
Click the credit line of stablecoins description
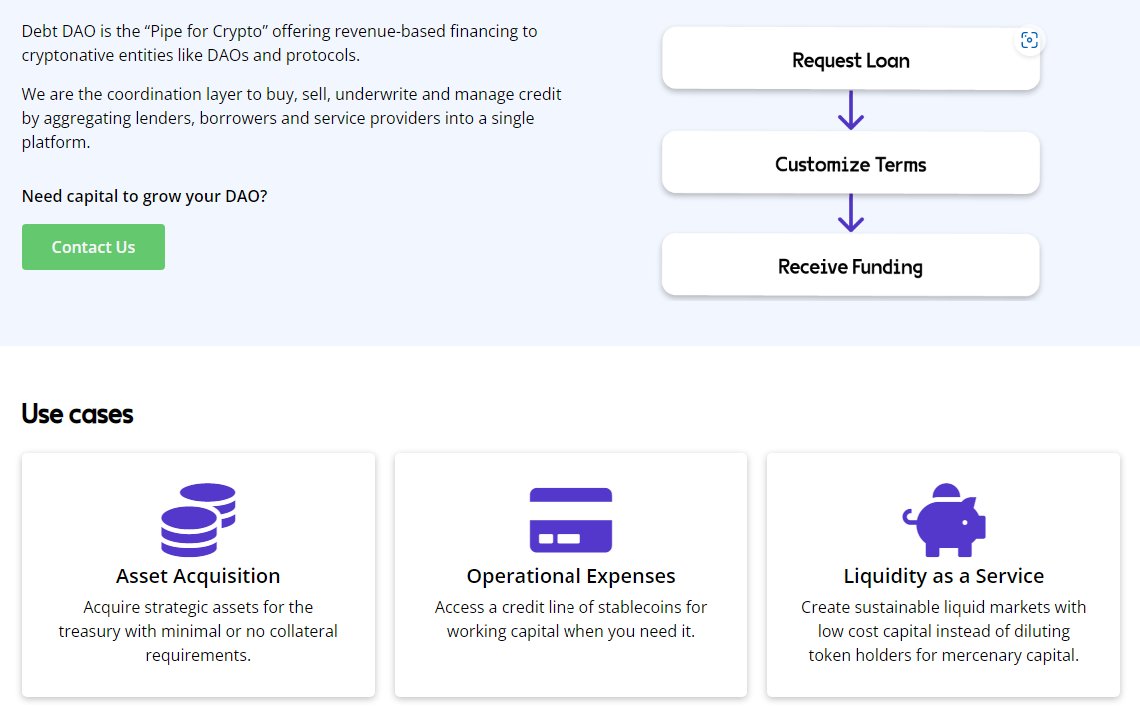click(571, 619)
